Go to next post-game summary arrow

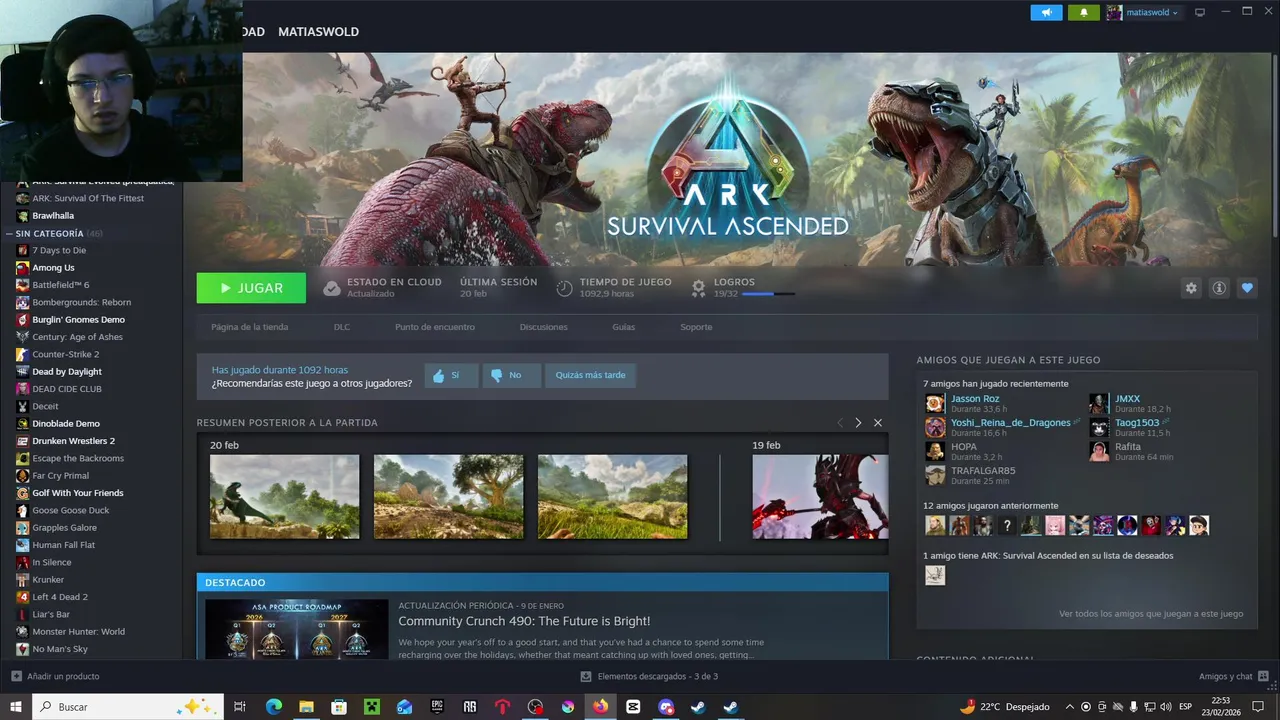858,423
